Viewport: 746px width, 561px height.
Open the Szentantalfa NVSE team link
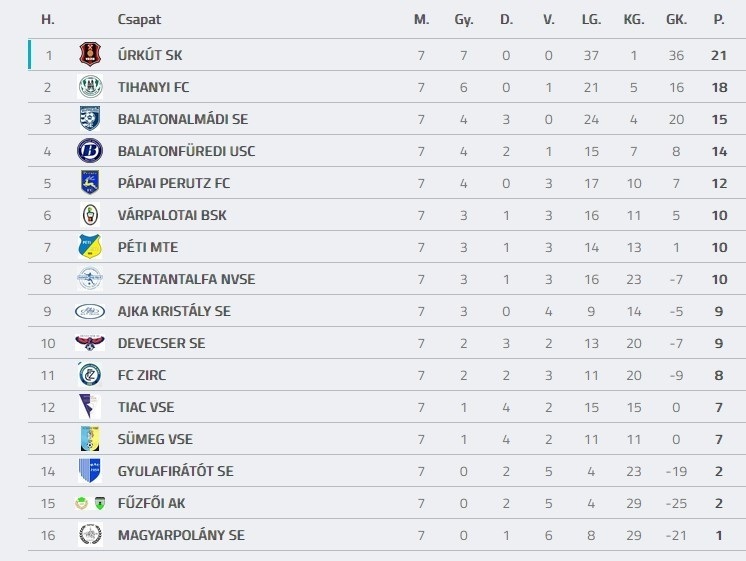[186, 279]
